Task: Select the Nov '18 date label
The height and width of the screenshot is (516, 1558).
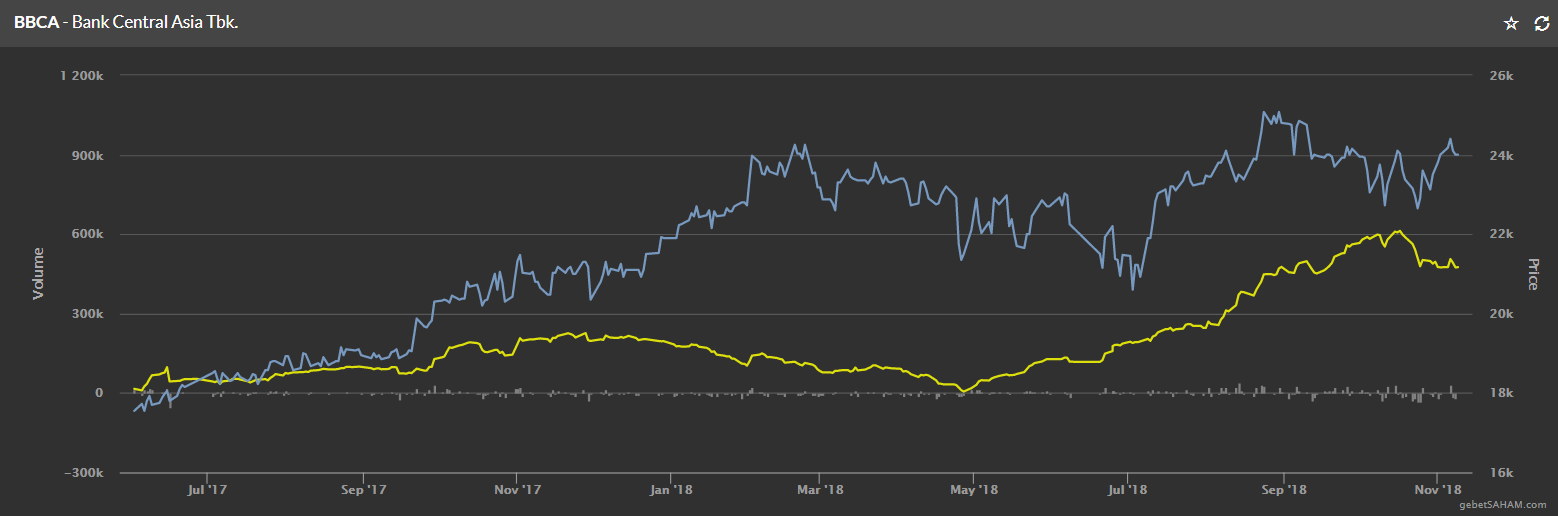Action: (1438, 489)
